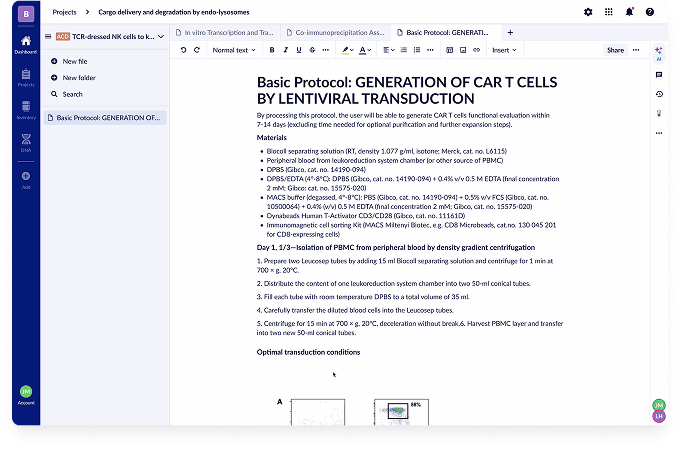Insert an image from toolbar
The image size is (680, 450).
click(463, 50)
